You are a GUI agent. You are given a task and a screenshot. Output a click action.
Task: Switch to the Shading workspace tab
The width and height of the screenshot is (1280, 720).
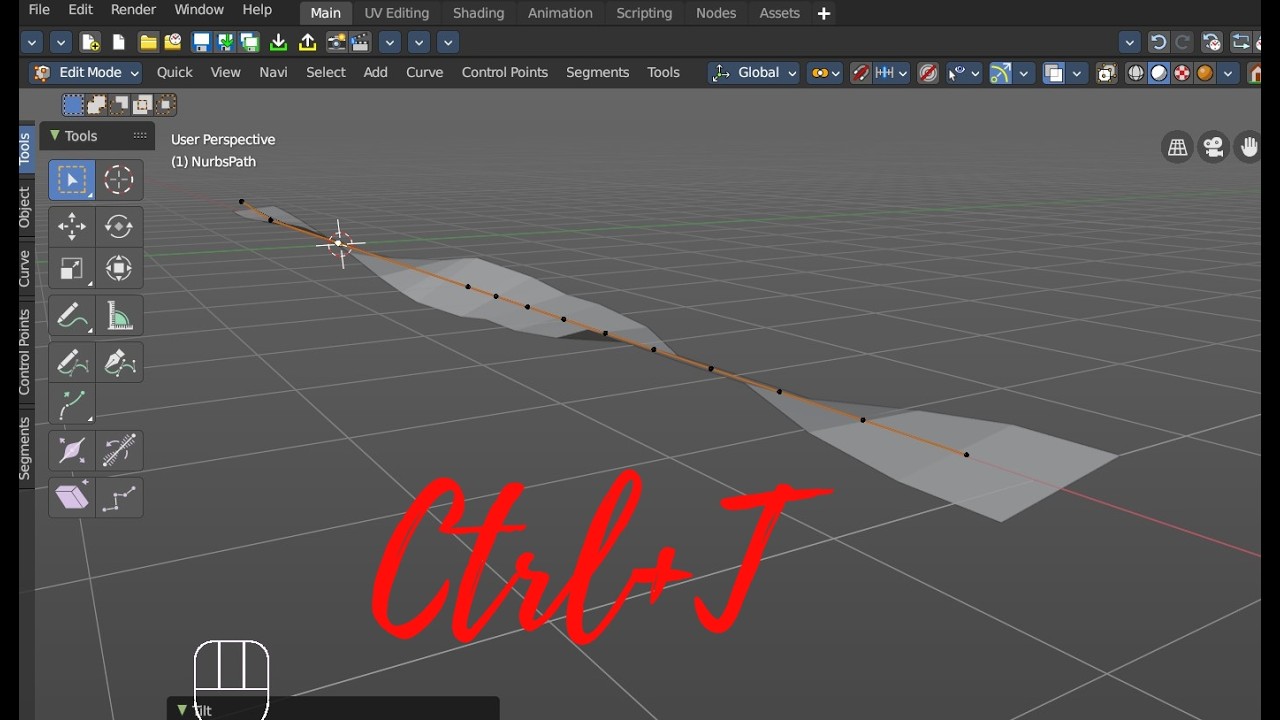coord(478,13)
